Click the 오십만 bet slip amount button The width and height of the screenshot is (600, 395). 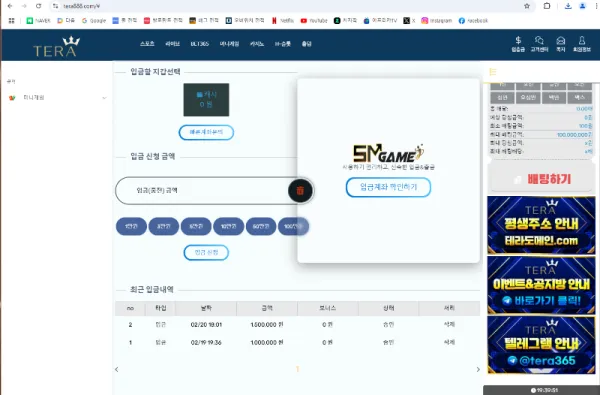click(x=528, y=98)
